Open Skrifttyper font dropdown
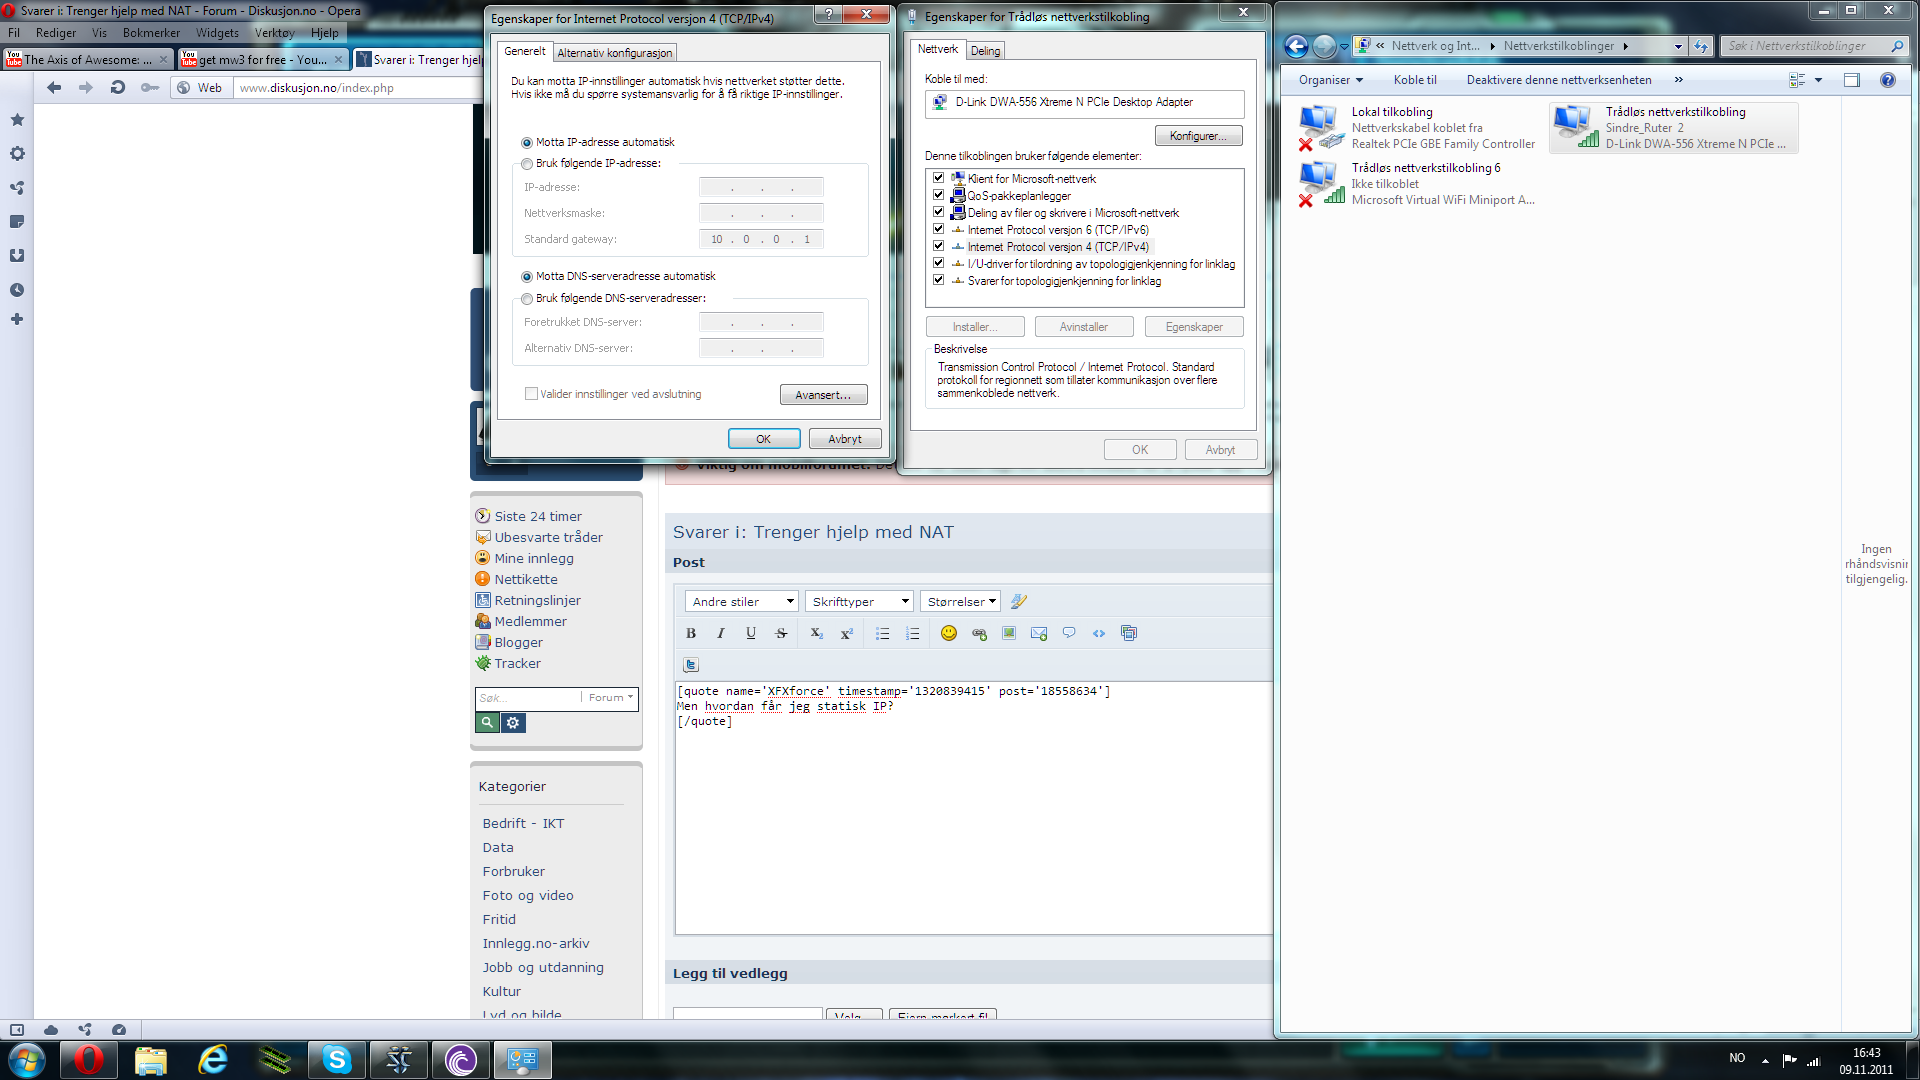The image size is (1920, 1080). point(859,601)
